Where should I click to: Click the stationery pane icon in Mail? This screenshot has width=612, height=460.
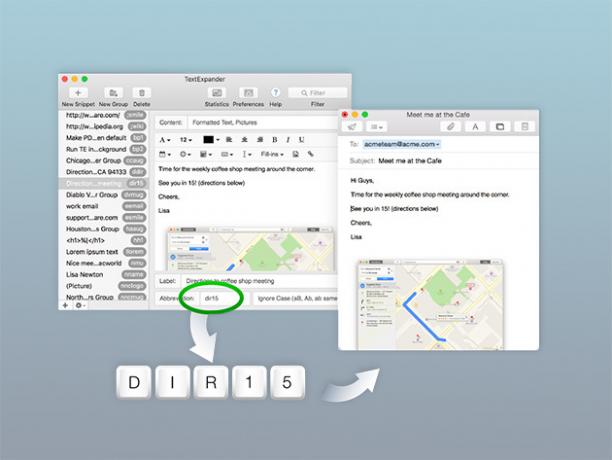tap(525, 126)
